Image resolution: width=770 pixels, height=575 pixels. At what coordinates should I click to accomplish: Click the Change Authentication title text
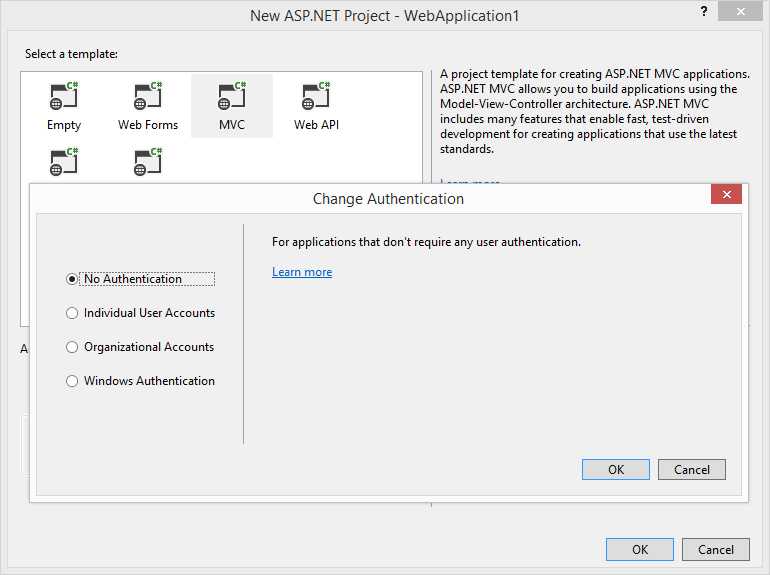coord(388,199)
